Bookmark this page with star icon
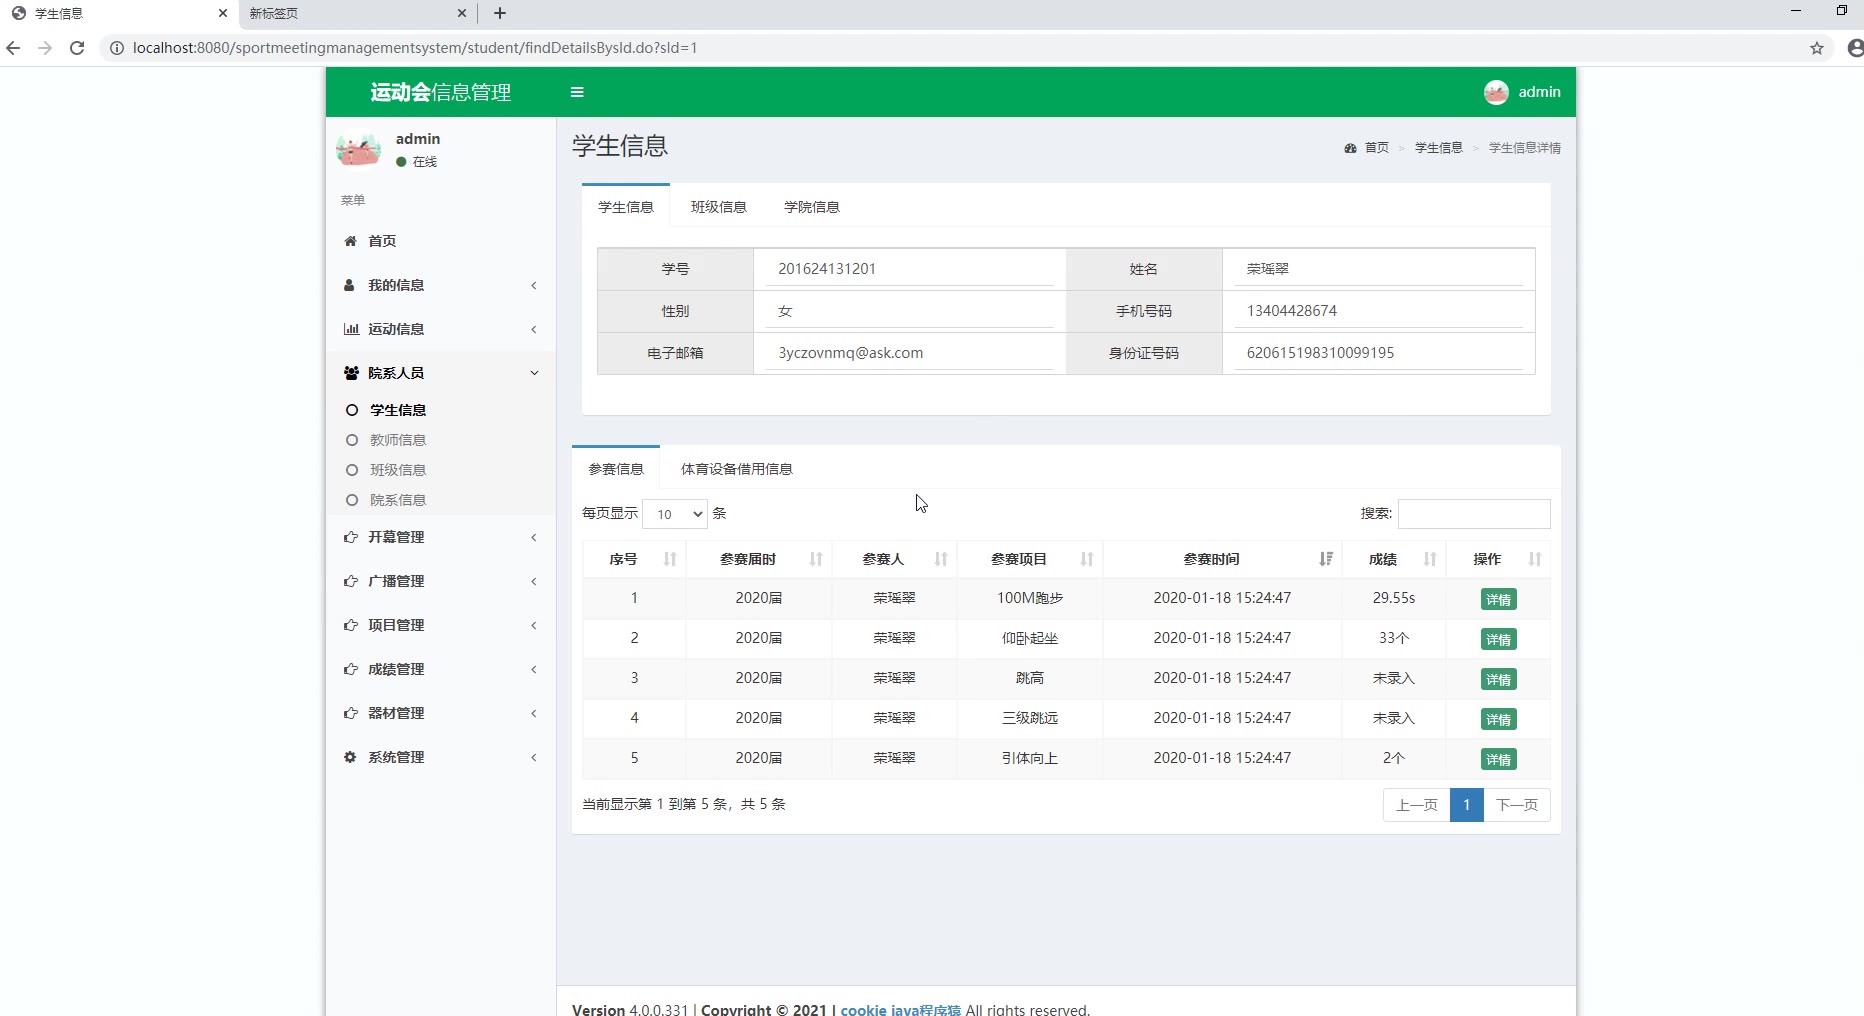This screenshot has height=1016, width=1864. 1816,48
